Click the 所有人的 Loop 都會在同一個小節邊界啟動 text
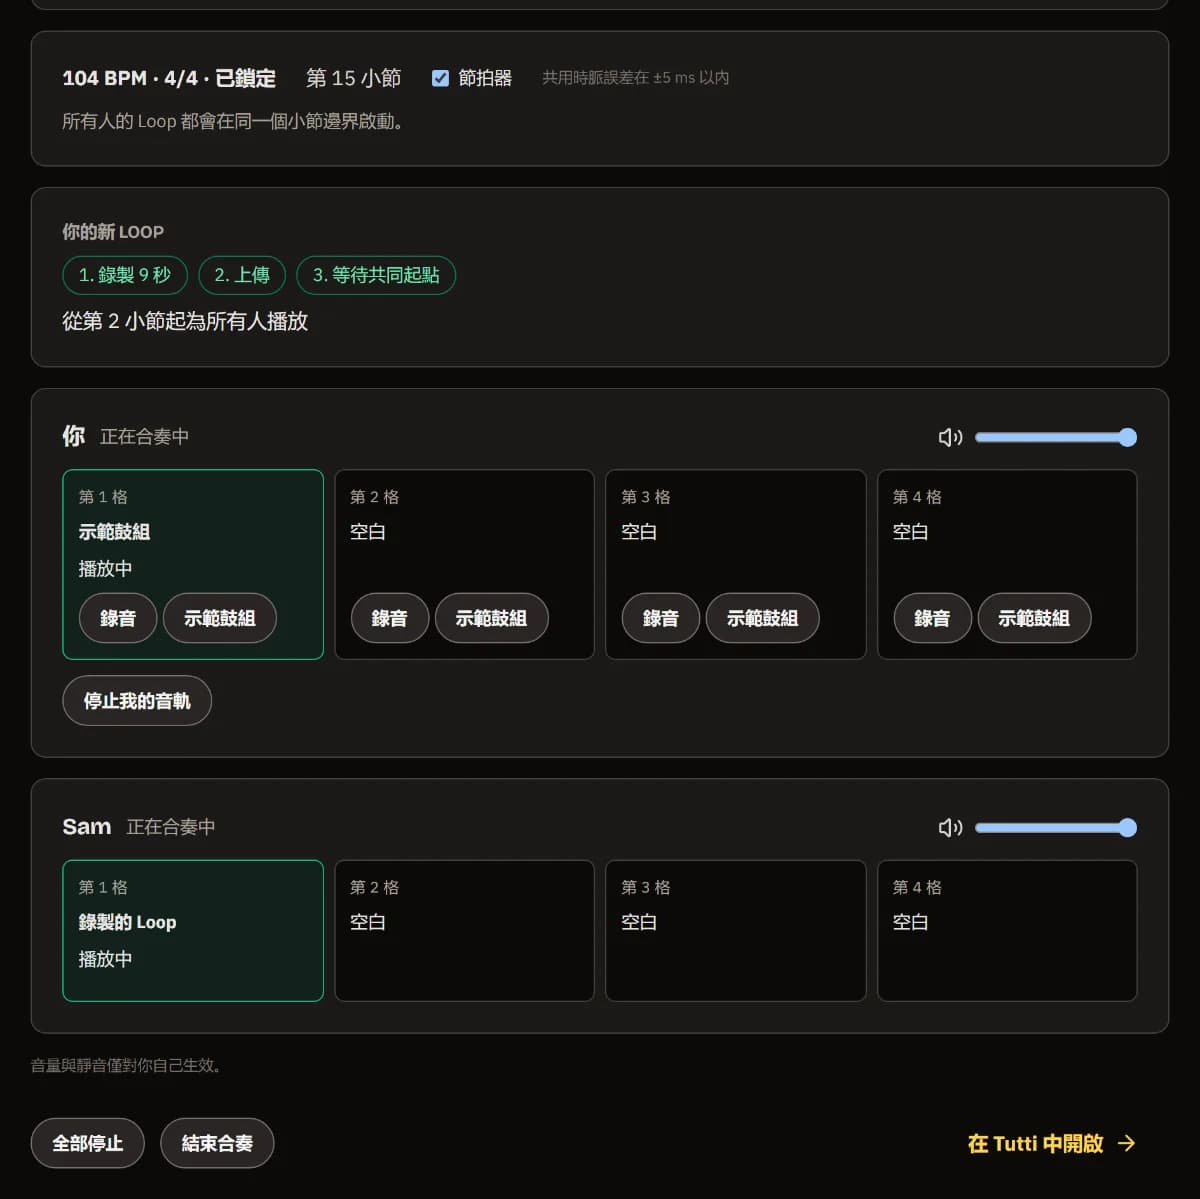The height and width of the screenshot is (1199, 1200). point(233,122)
